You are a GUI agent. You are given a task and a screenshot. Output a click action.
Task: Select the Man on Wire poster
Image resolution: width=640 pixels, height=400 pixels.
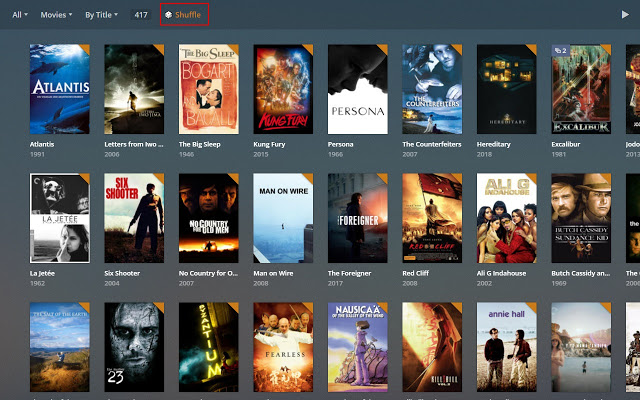[283, 218]
